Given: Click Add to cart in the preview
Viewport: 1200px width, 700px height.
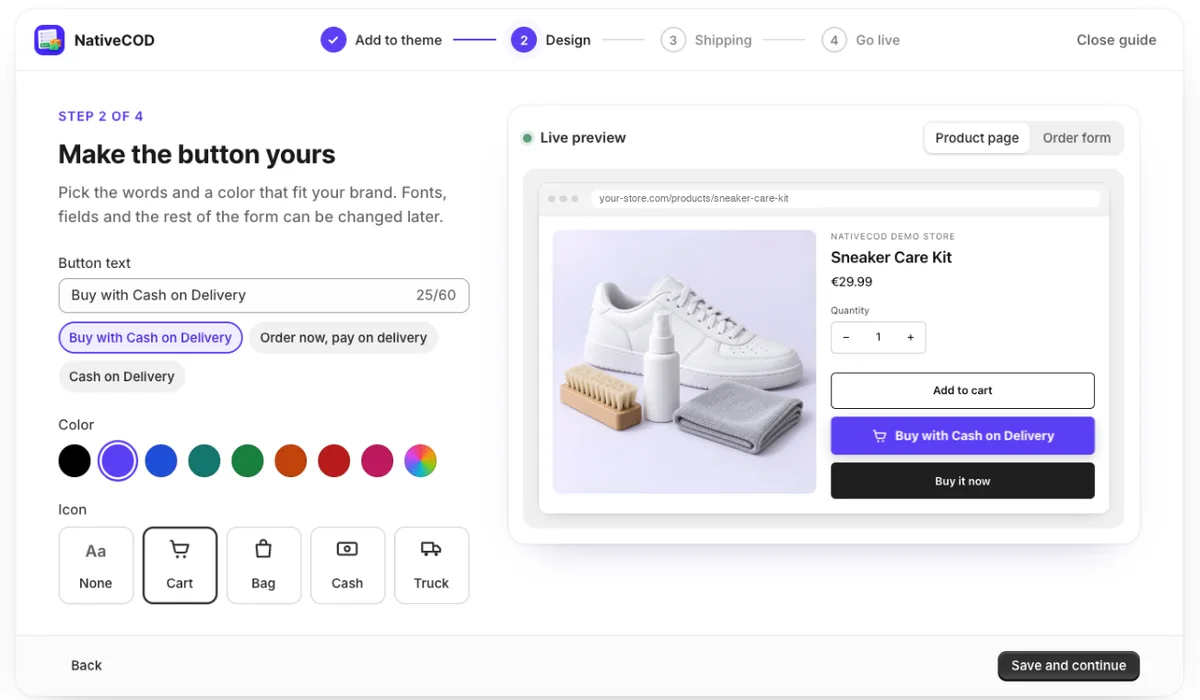Looking at the screenshot, I should tap(963, 391).
